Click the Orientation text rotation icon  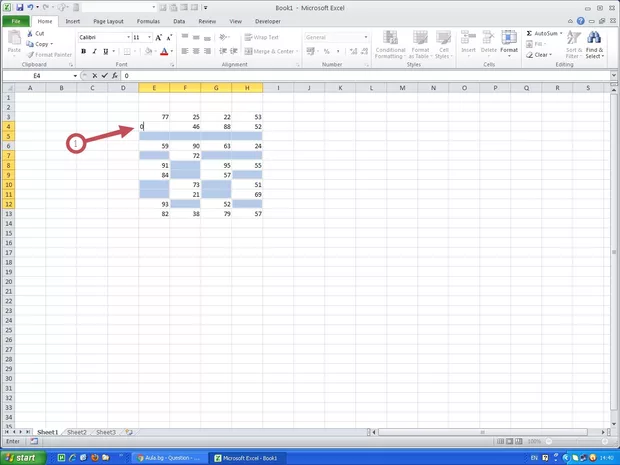(x=223, y=37)
